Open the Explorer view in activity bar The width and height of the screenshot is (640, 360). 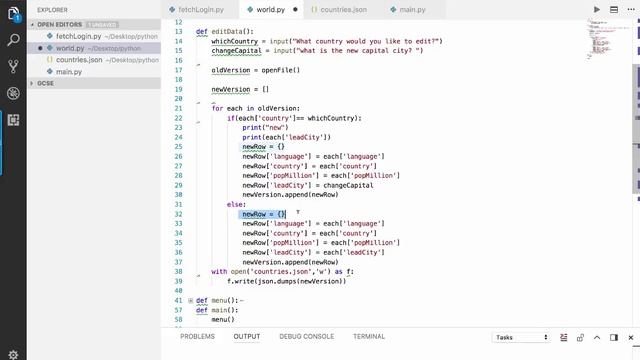point(13,14)
